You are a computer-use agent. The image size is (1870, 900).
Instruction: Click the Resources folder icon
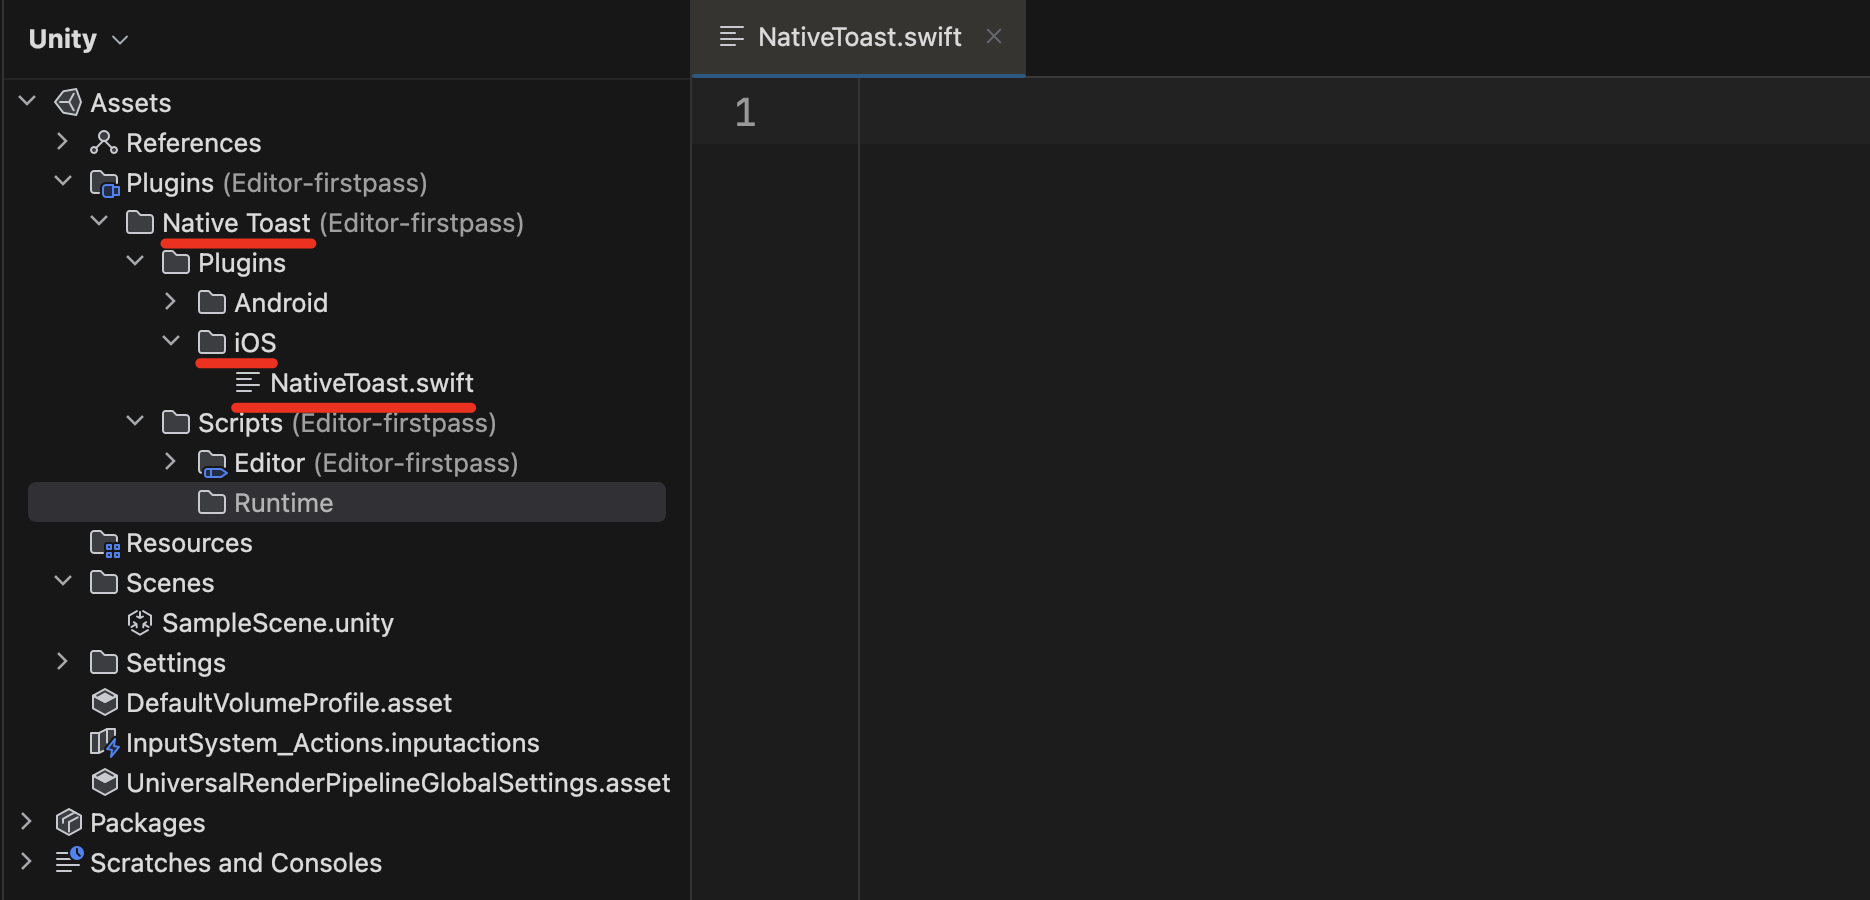(x=104, y=543)
